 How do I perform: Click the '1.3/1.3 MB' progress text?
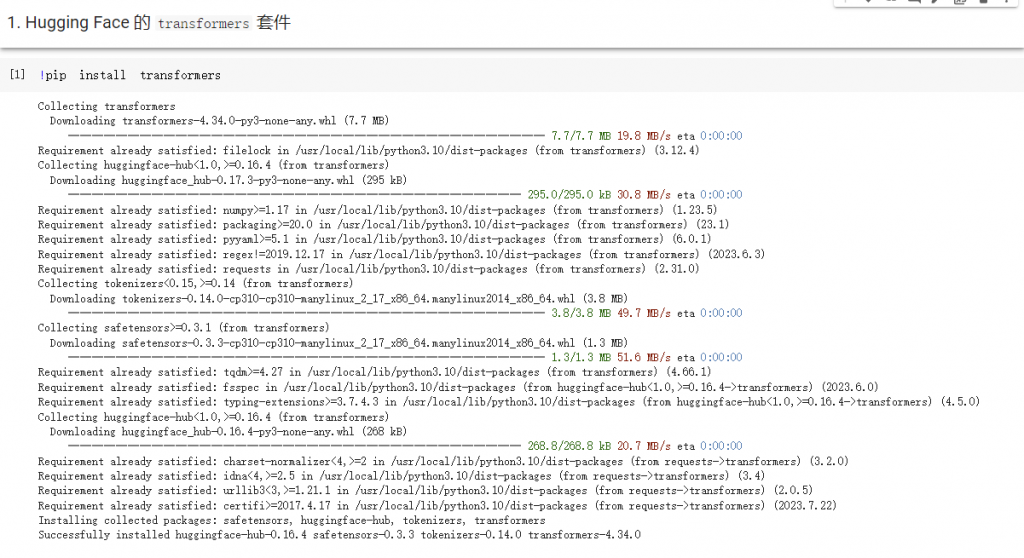click(581, 357)
